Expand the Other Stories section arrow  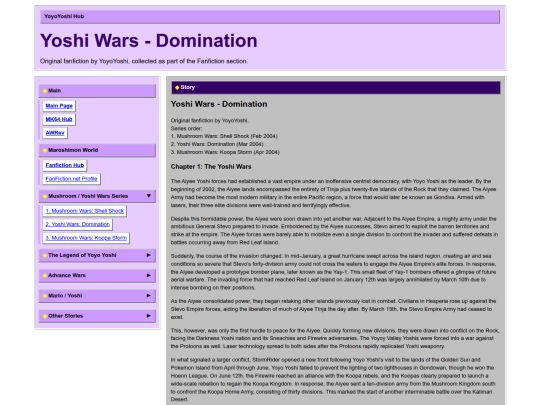point(149,316)
